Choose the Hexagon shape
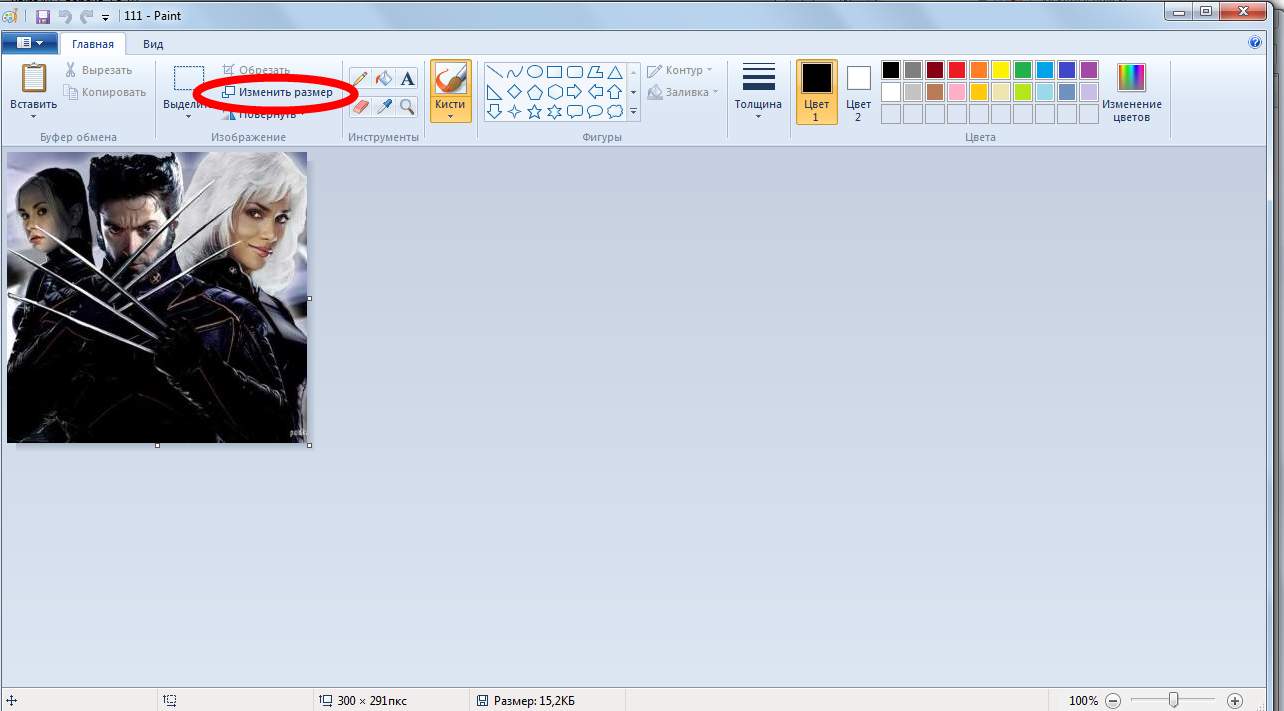The height and width of the screenshot is (711, 1284). 555,92
